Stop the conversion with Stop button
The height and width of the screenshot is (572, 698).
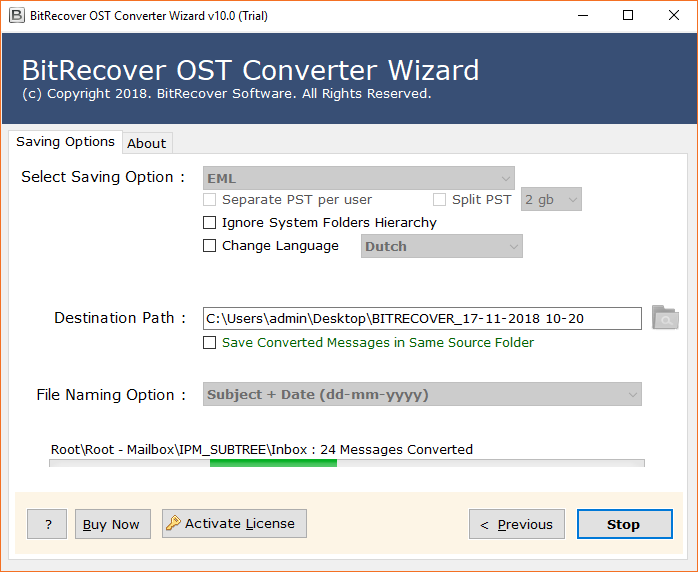(x=625, y=524)
